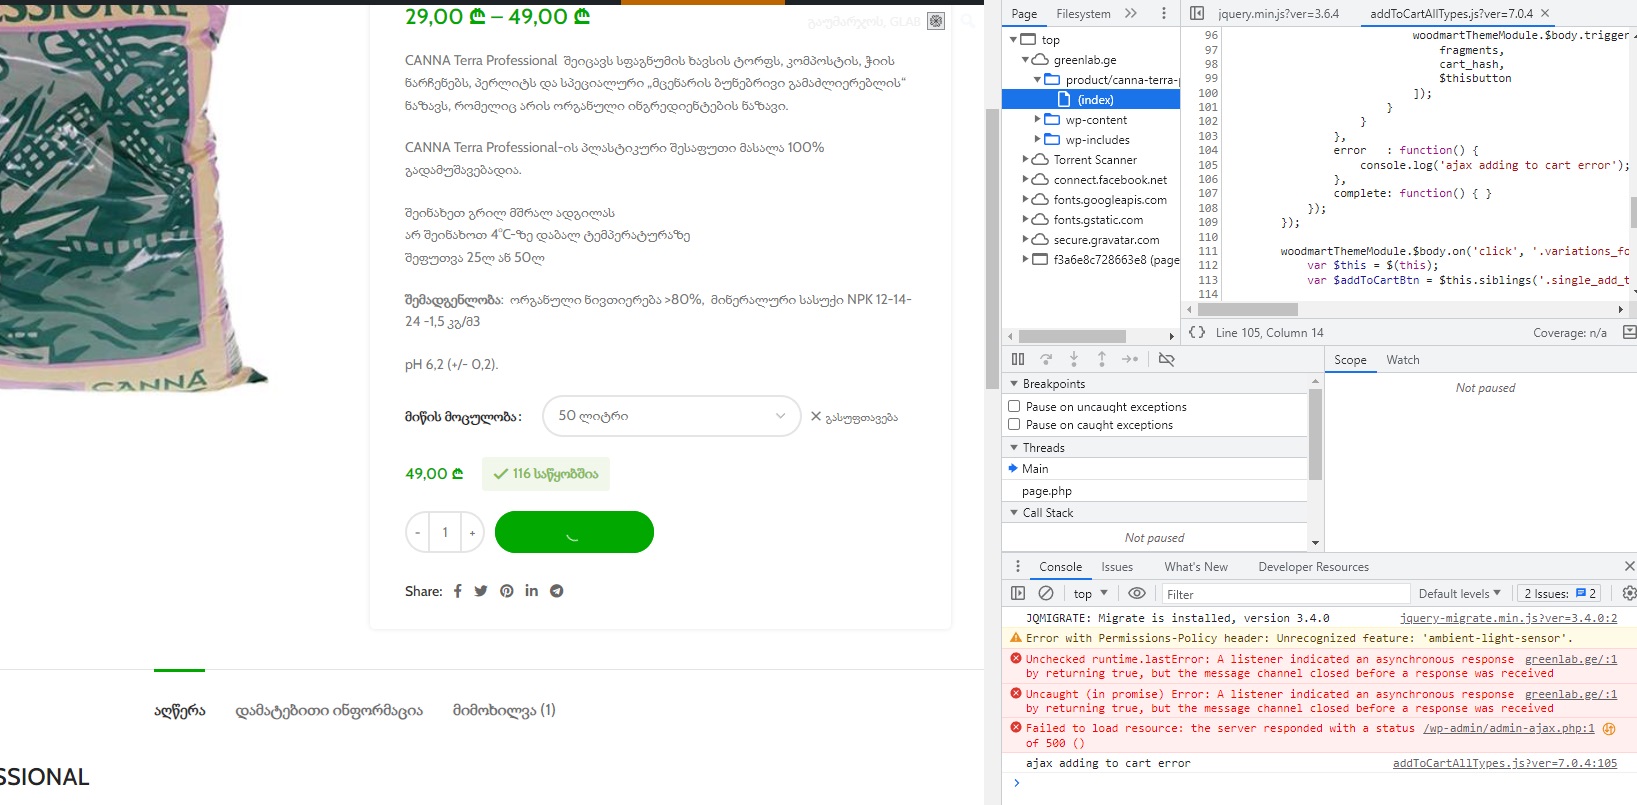Deactivate all breakpoints

(1166, 359)
